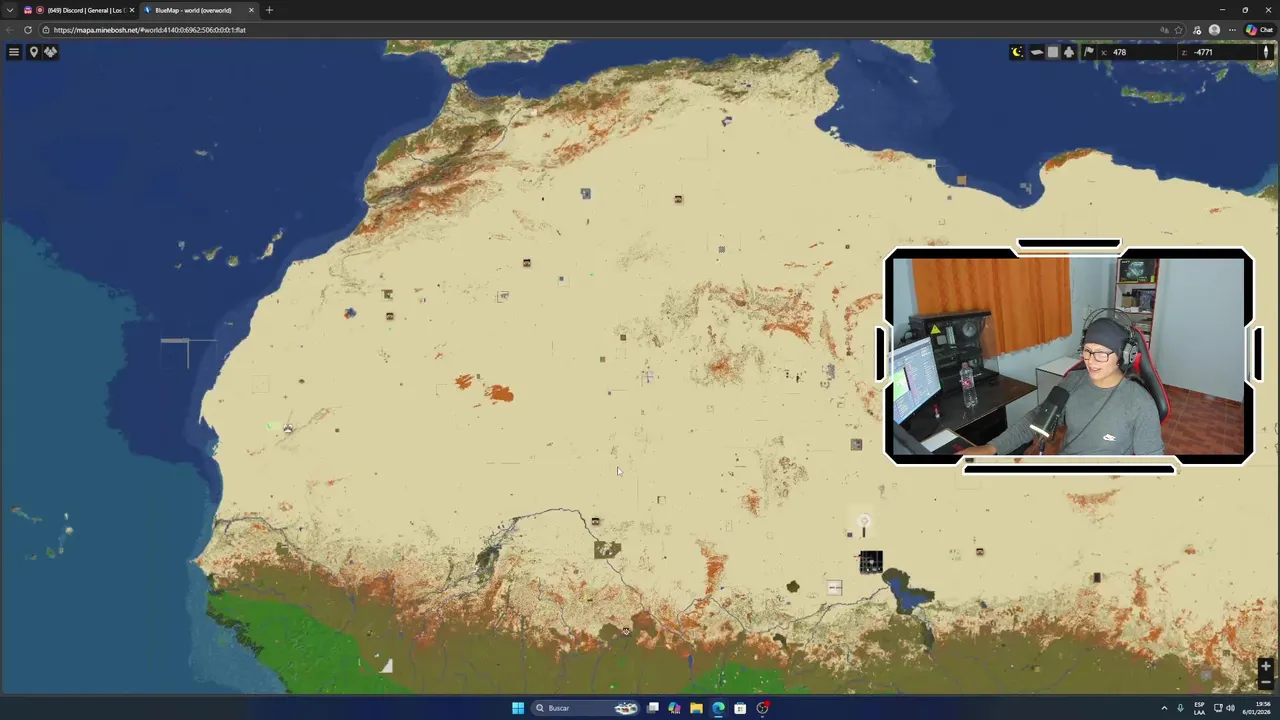
Task: Select the BlueMap world tab
Action: [198, 10]
